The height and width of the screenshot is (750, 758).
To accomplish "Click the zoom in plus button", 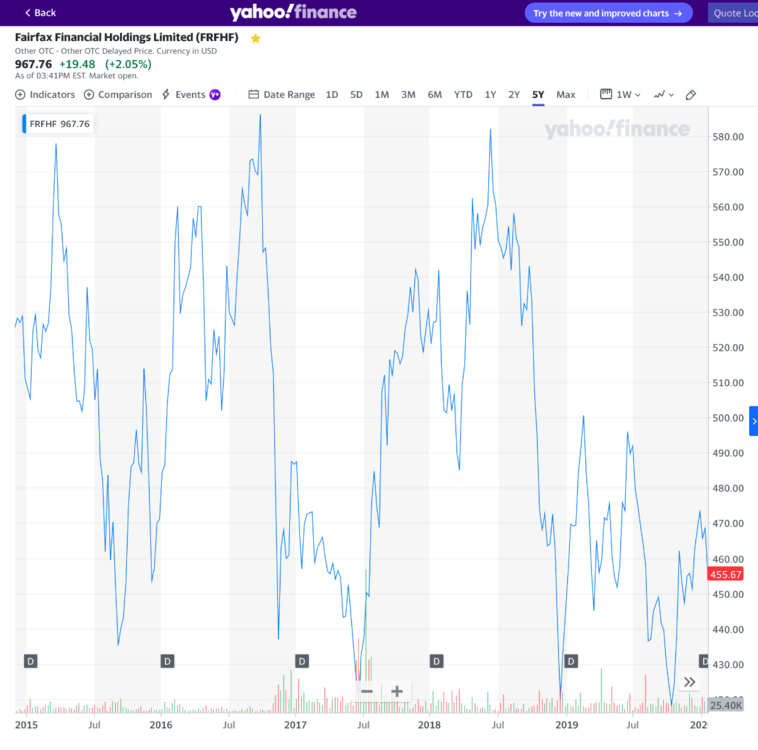I will (x=397, y=691).
